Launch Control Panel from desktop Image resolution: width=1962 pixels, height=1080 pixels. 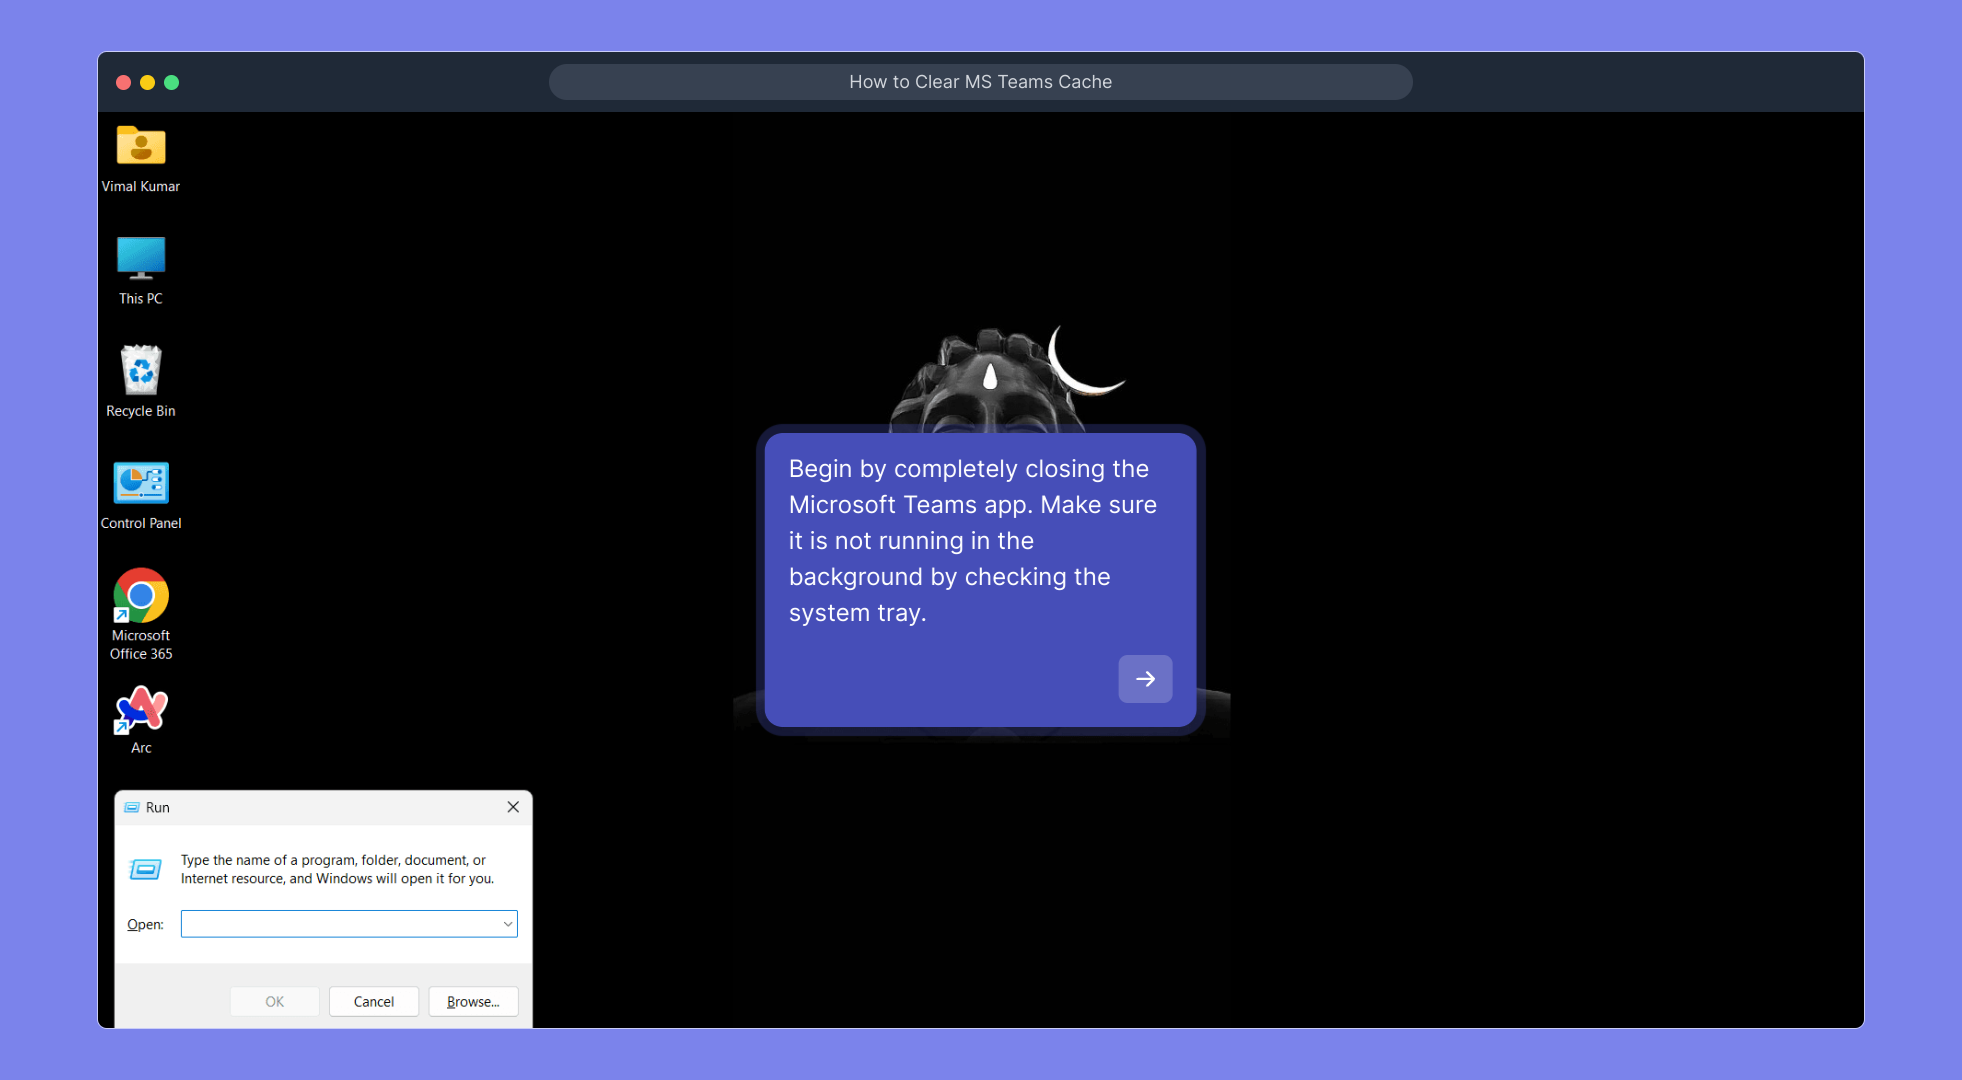click(x=141, y=484)
